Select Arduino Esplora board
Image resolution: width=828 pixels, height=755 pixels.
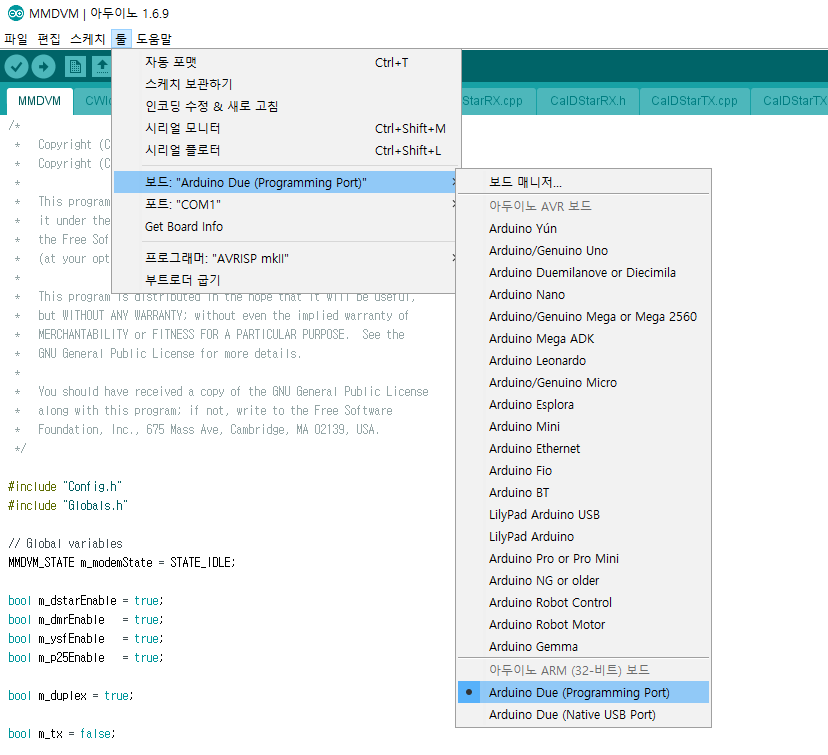click(x=583, y=404)
